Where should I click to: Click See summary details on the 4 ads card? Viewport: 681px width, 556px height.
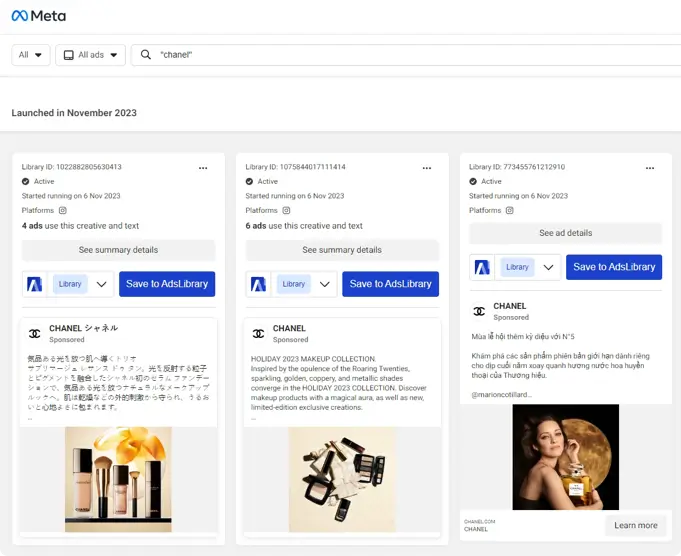tap(119, 250)
